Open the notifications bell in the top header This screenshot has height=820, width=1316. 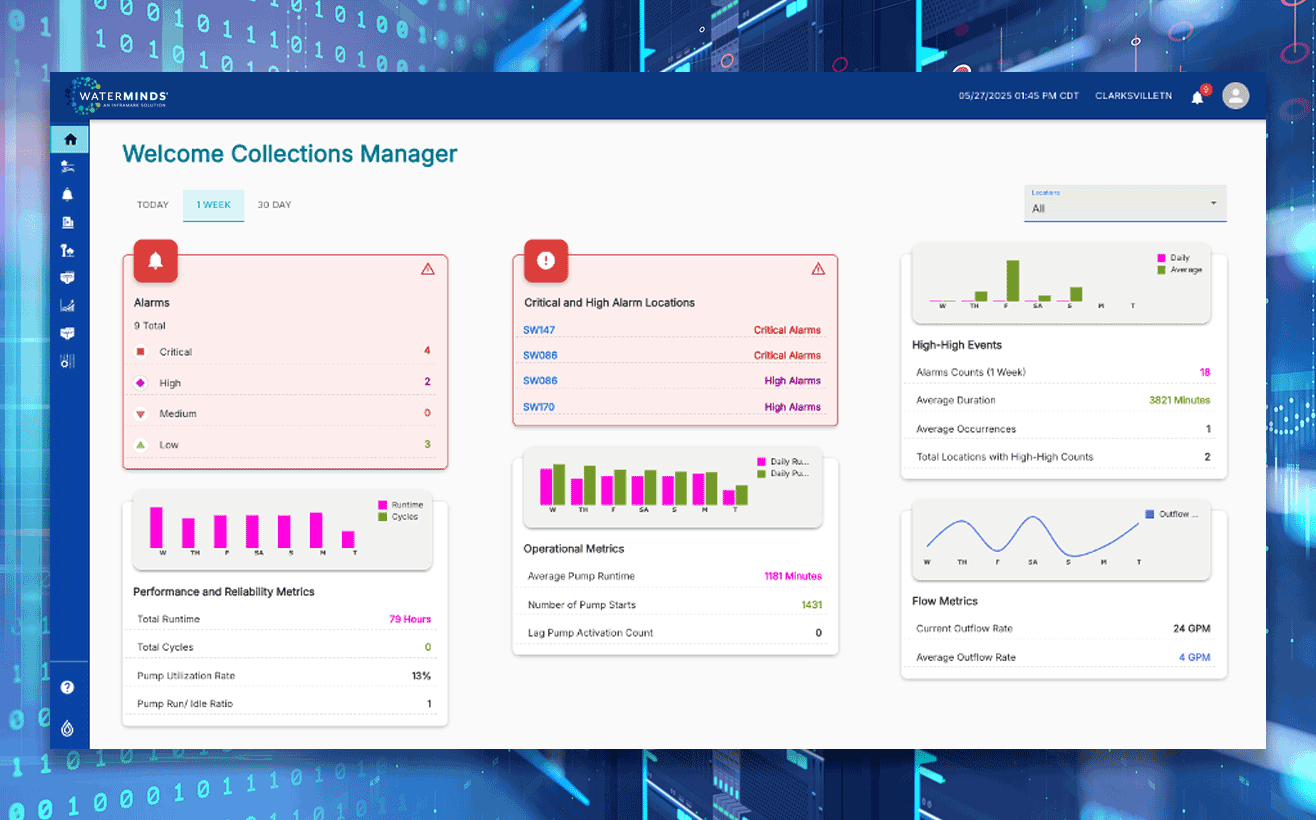1197,97
